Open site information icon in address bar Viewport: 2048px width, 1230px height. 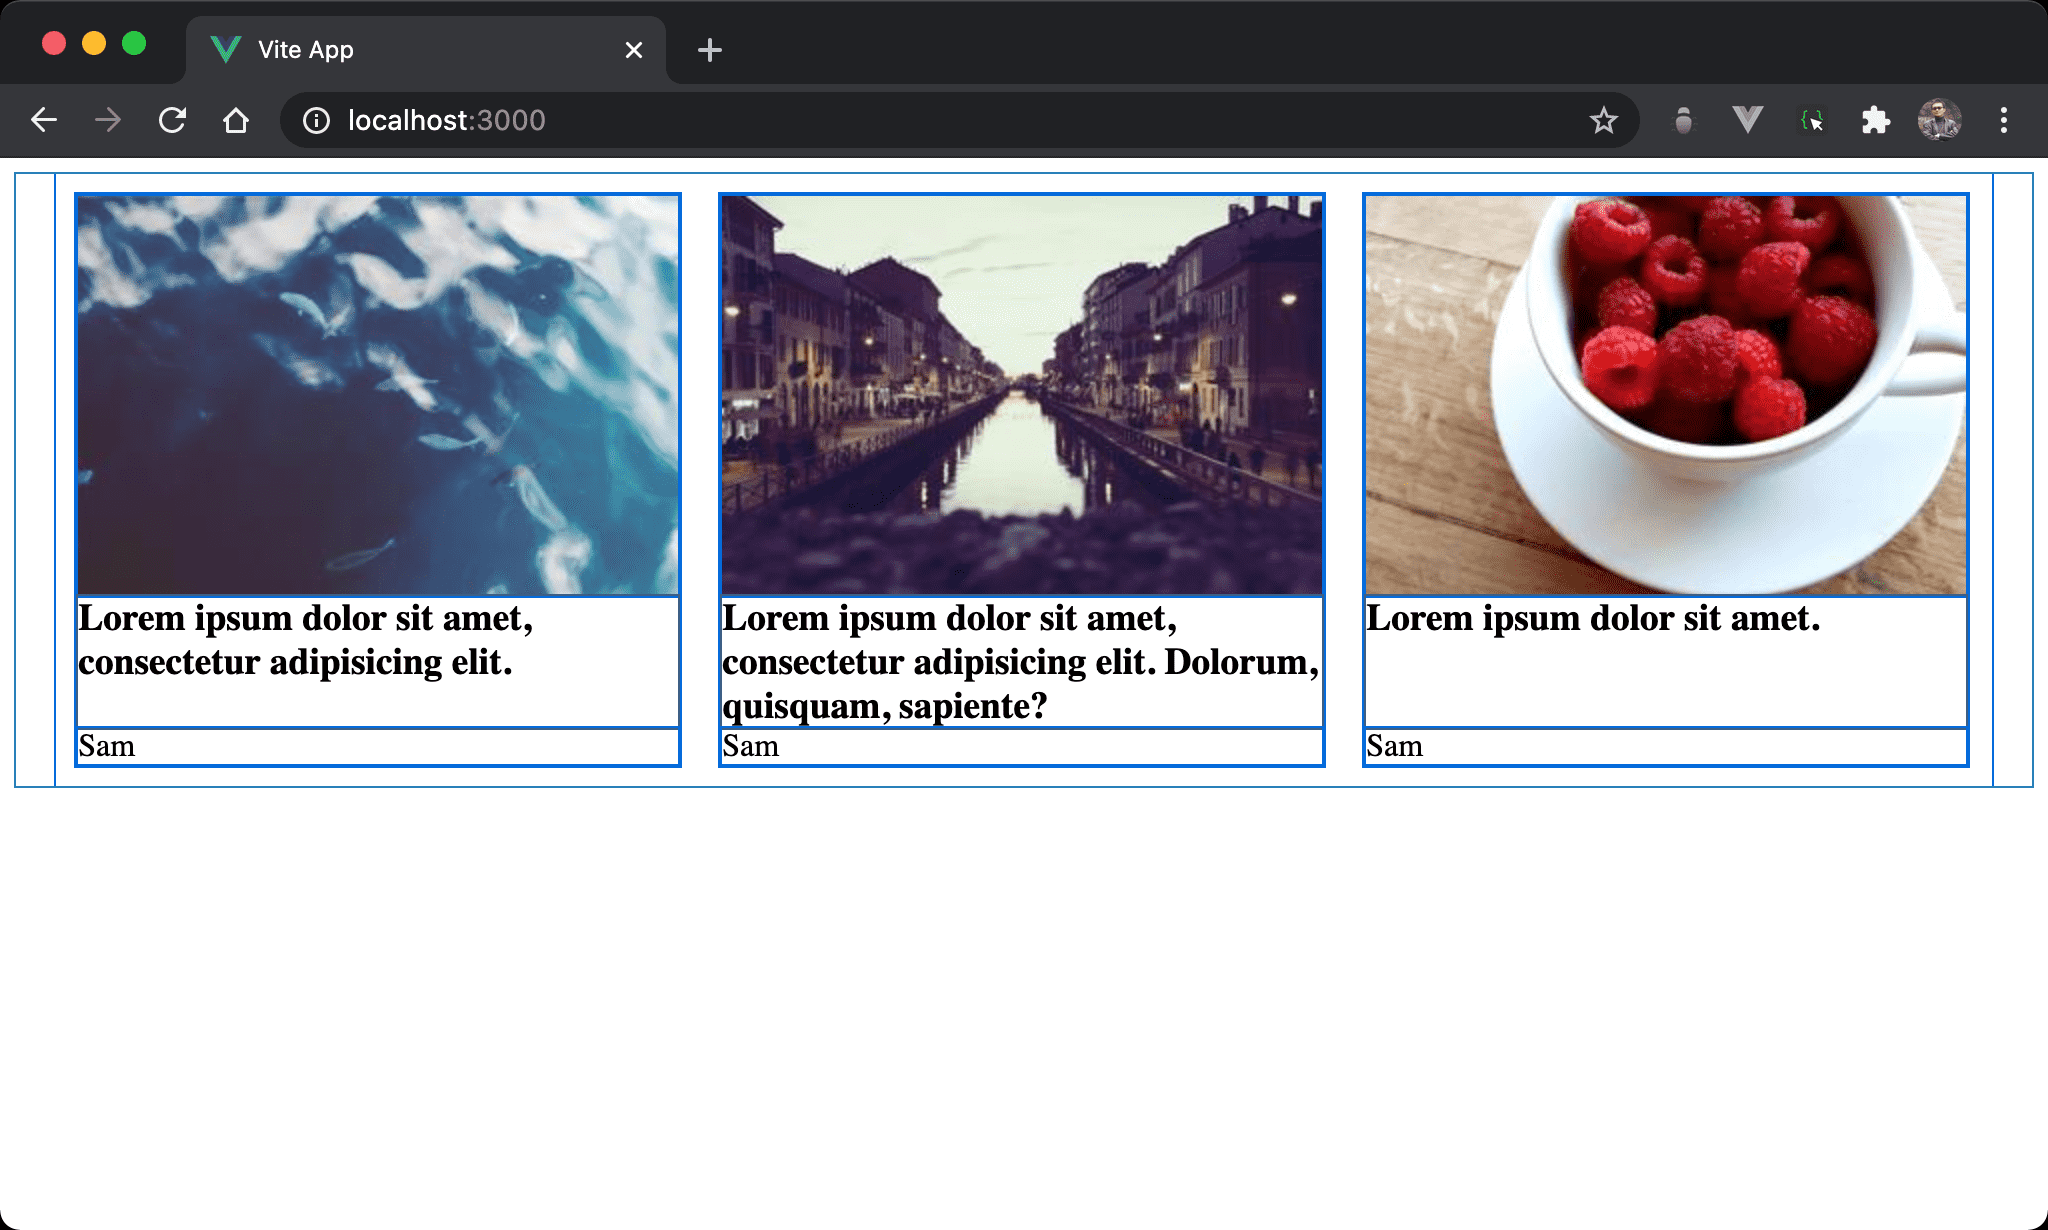click(x=316, y=121)
